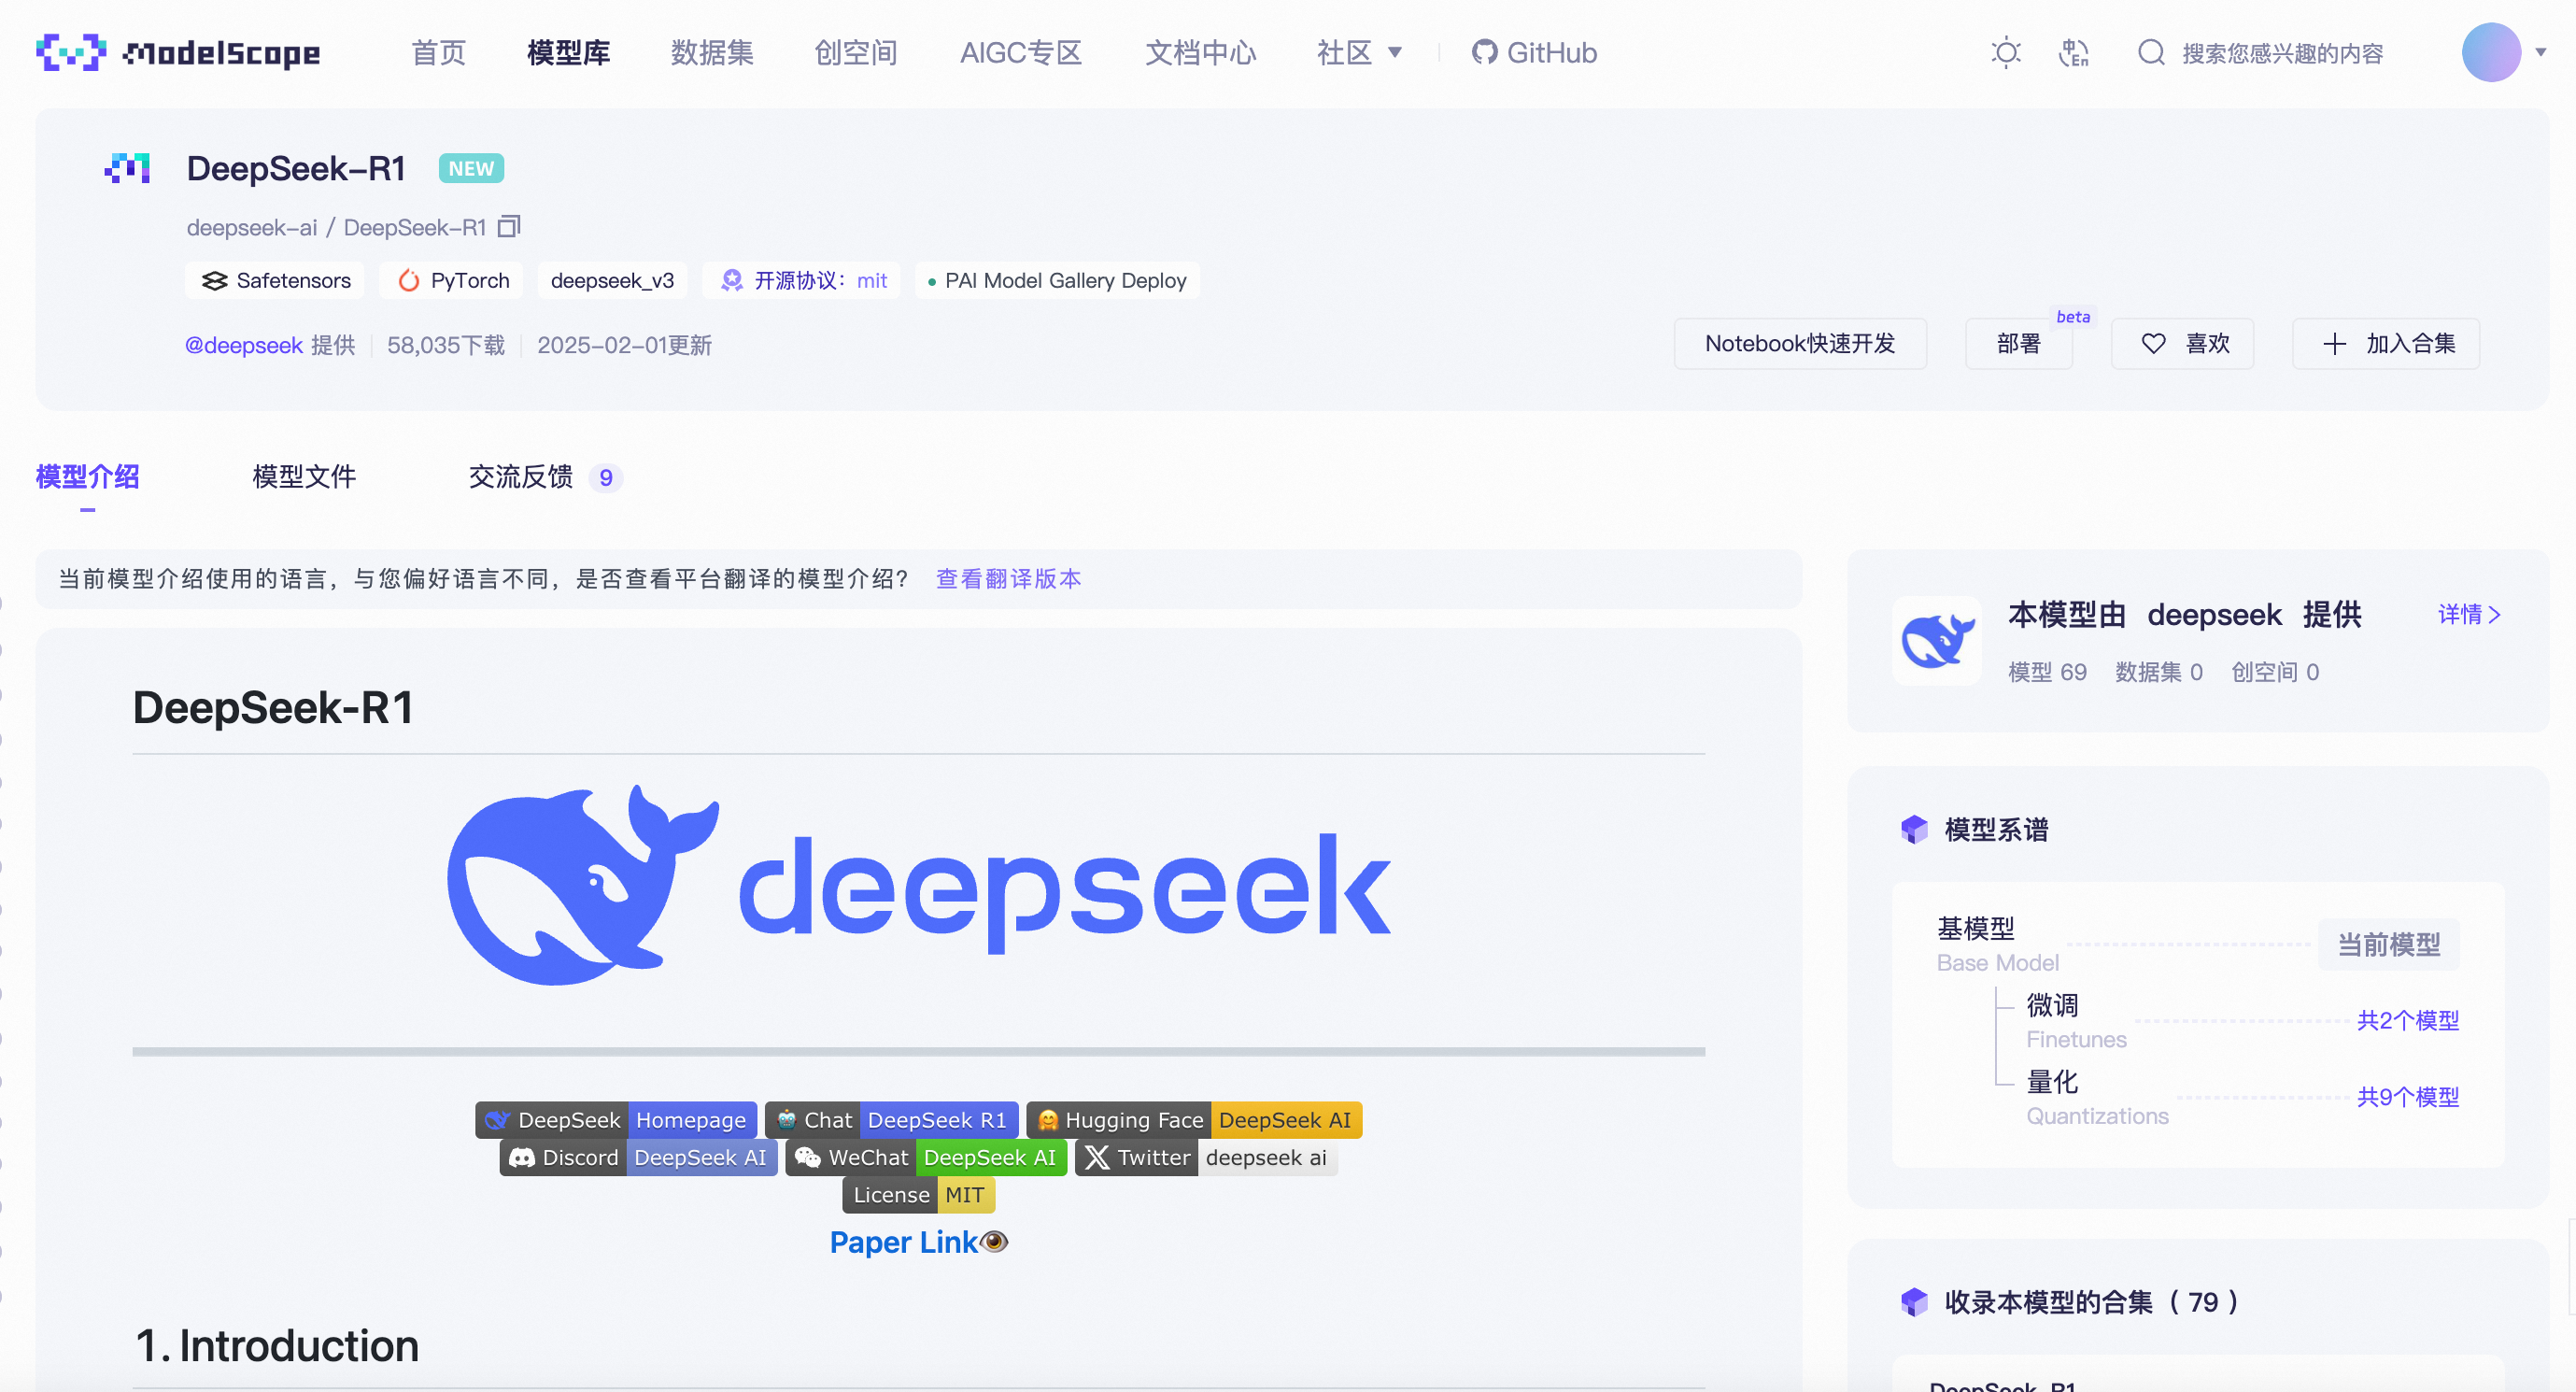Open the 交流反馈 tab

click(x=521, y=477)
